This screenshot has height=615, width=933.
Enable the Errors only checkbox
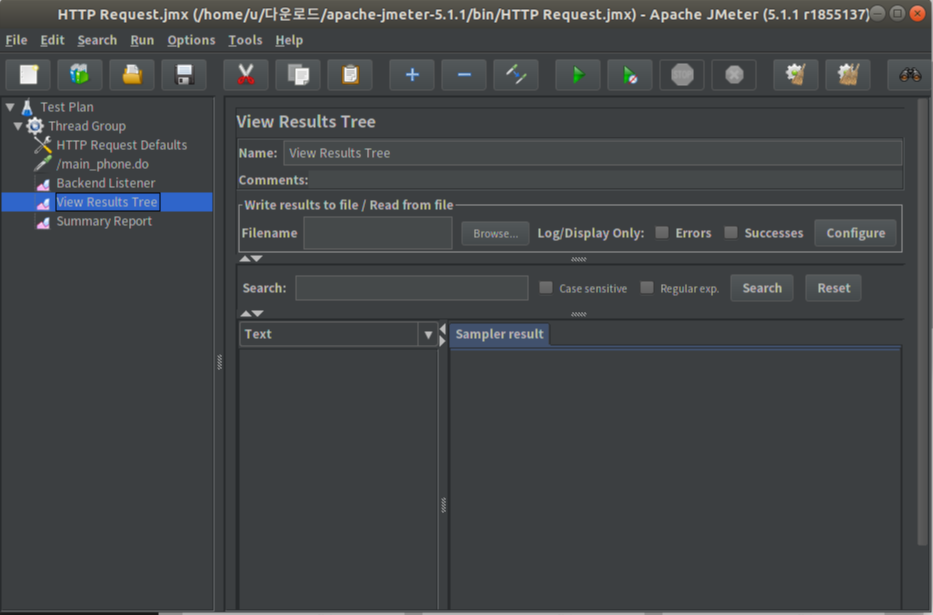662,233
